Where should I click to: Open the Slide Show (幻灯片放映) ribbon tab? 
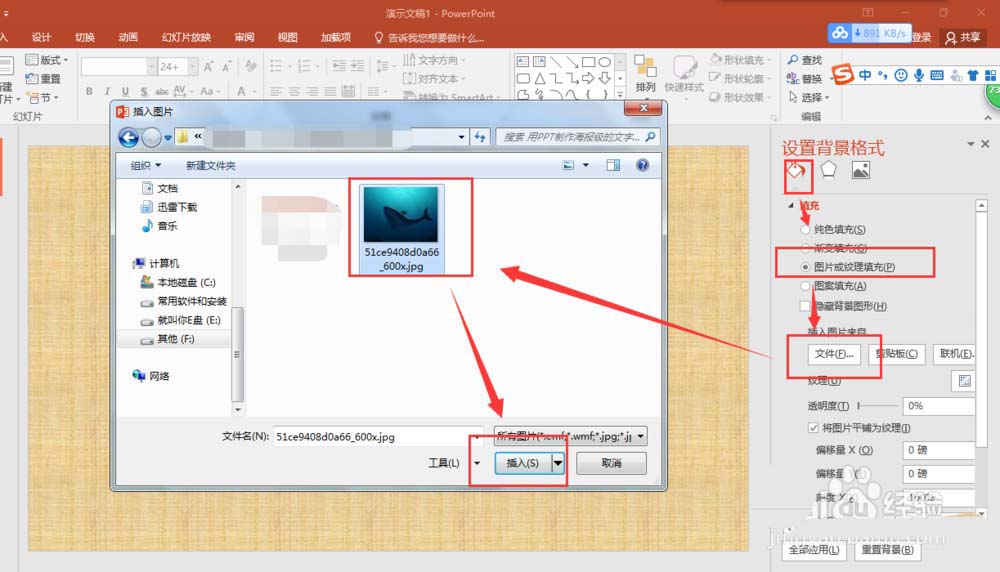coord(186,38)
